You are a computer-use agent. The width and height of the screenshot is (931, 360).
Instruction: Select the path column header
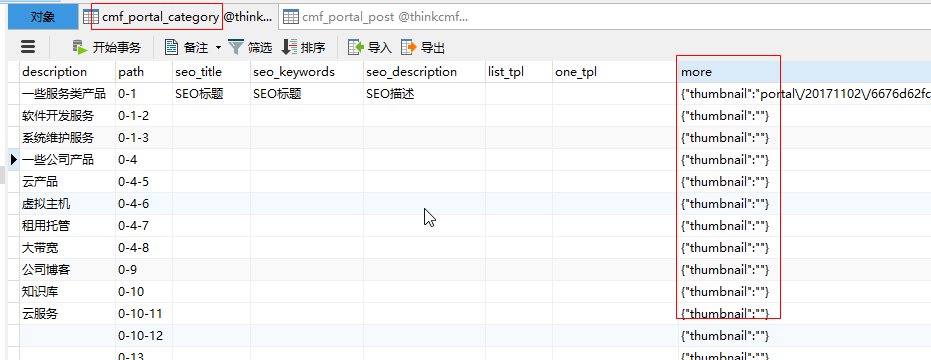(144, 72)
